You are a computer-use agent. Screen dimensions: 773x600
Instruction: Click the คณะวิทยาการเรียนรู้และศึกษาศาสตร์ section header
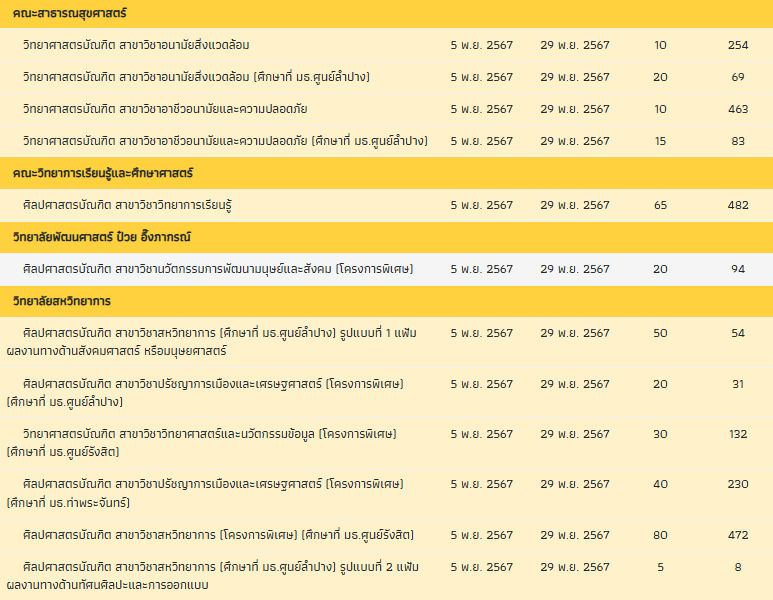(x=103, y=173)
